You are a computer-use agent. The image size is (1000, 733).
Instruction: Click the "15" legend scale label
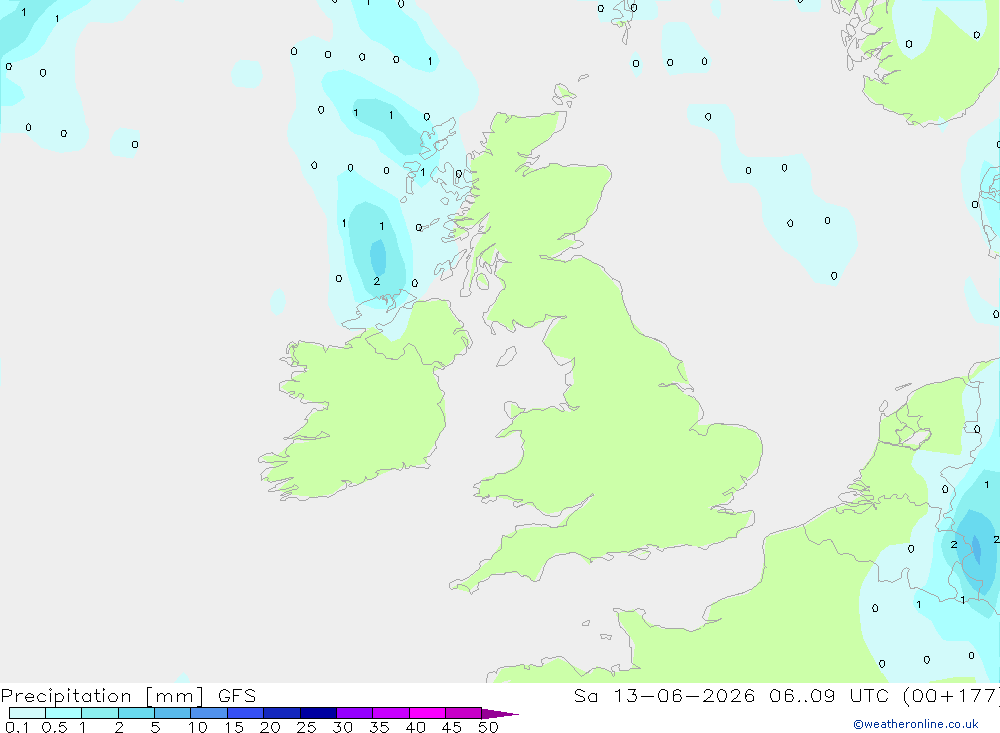[x=234, y=727]
